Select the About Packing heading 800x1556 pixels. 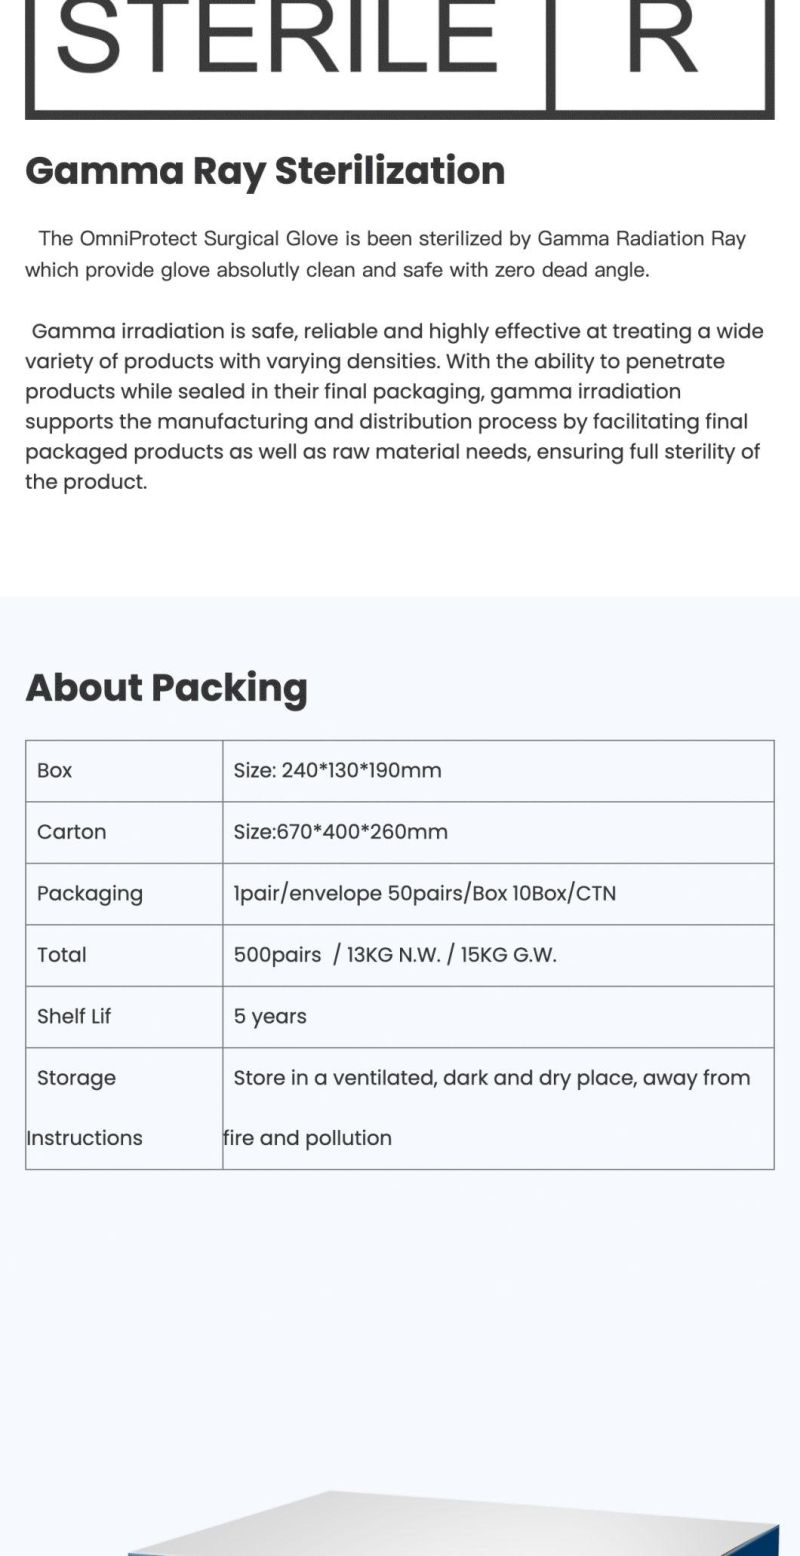click(x=166, y=688)
